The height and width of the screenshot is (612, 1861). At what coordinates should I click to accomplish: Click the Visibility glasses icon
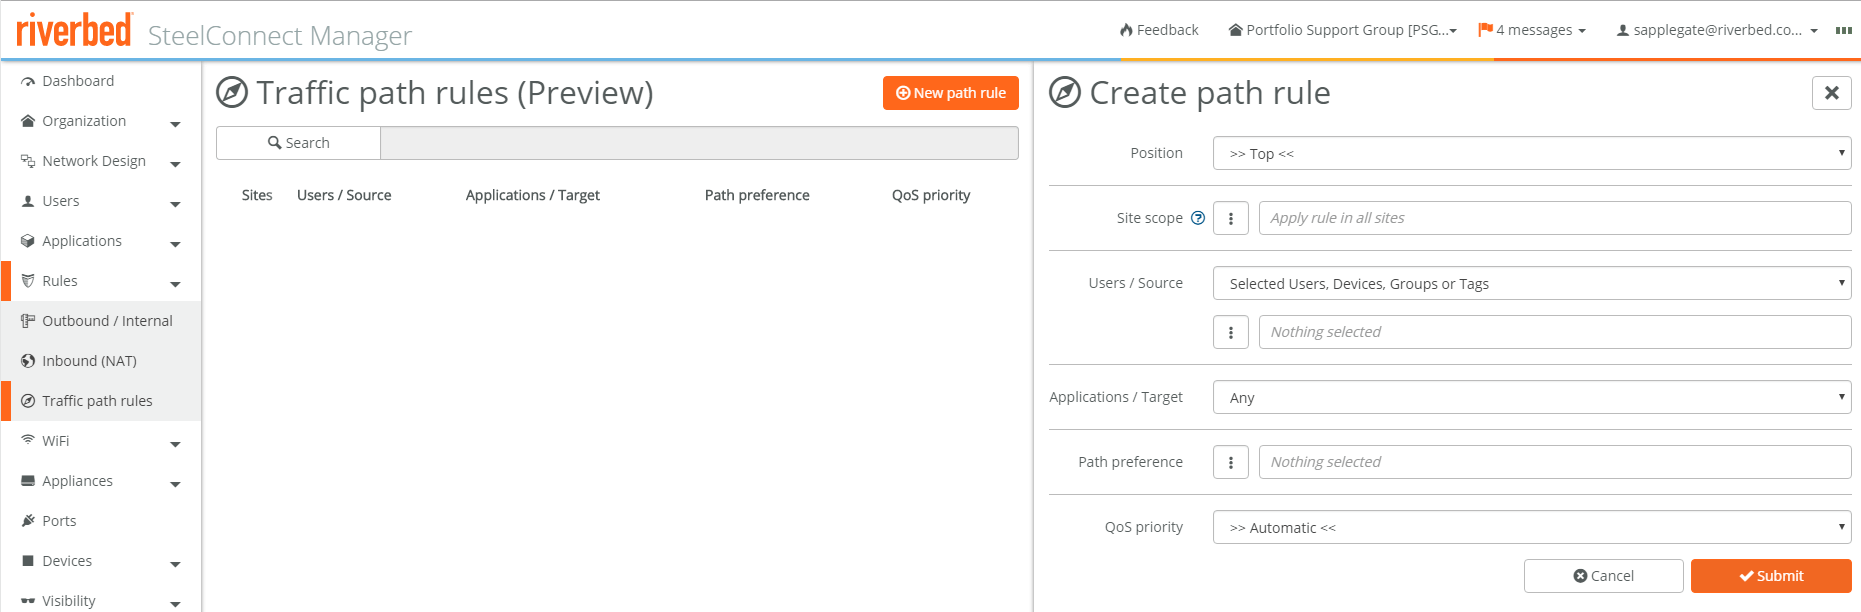click(28, 601)
